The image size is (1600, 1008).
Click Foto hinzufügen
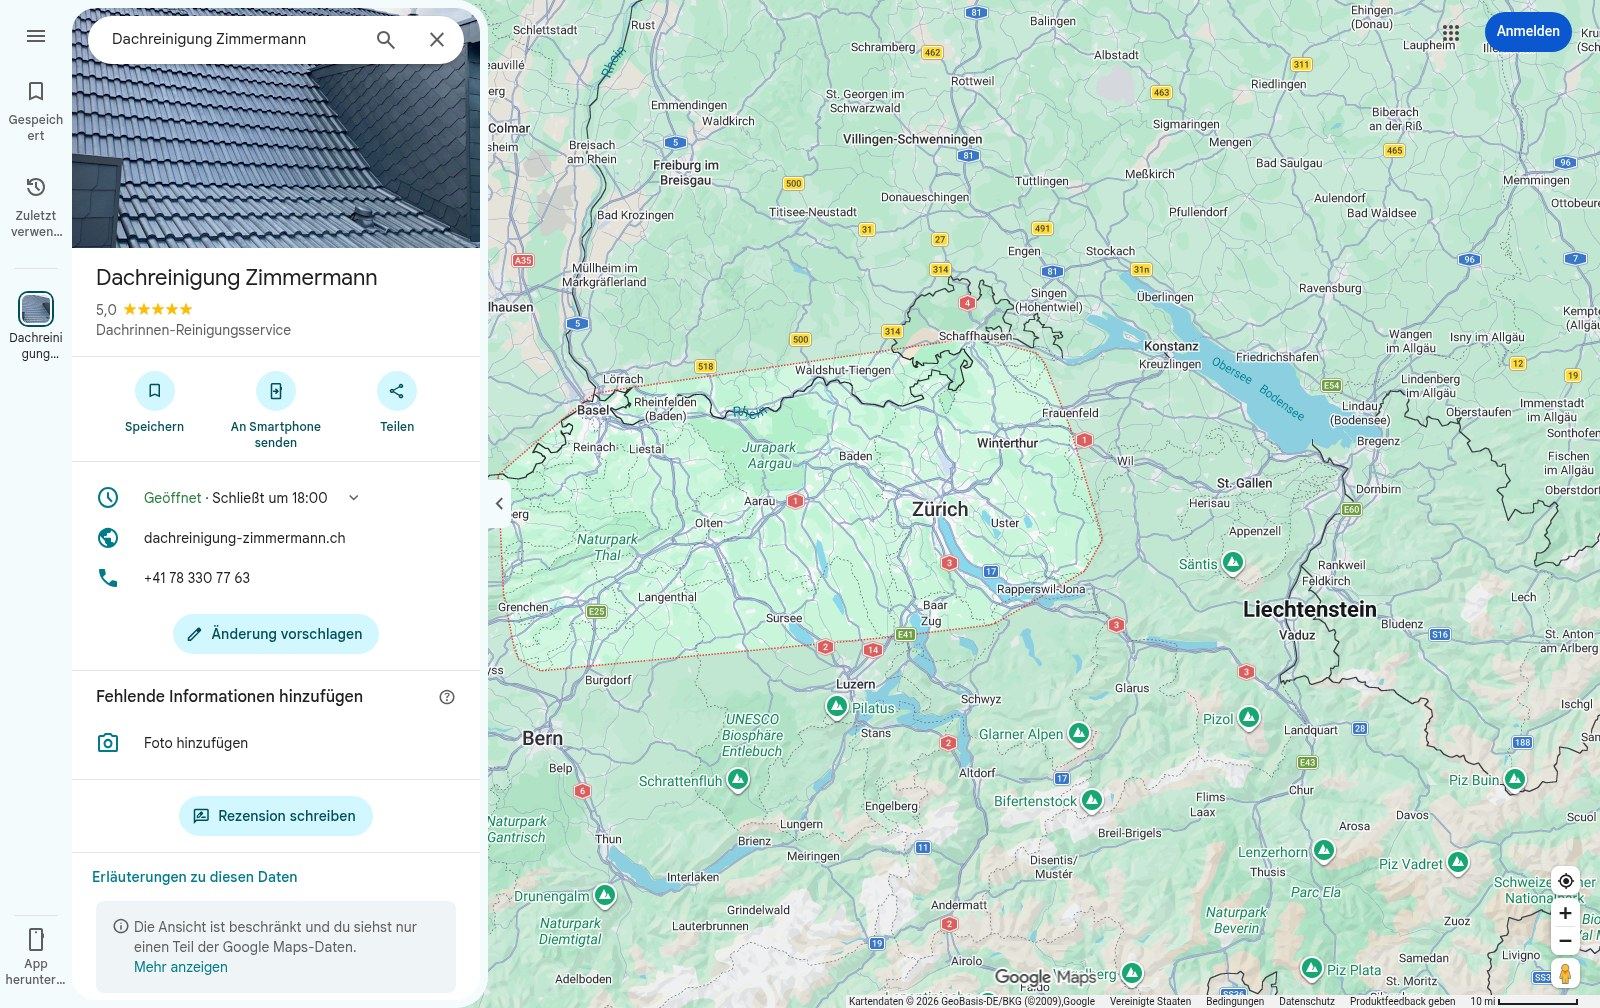pyautogui.click(x=196, y=743)
